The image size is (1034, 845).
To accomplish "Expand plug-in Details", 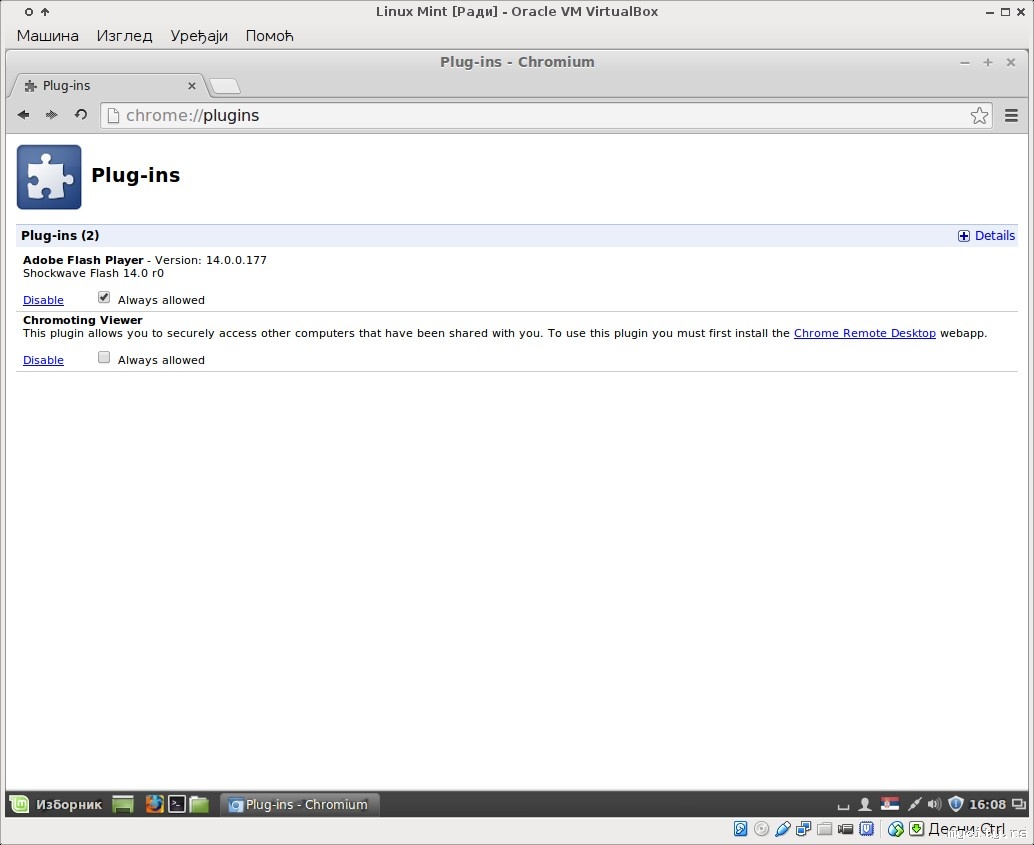I will tap(994, 235).
